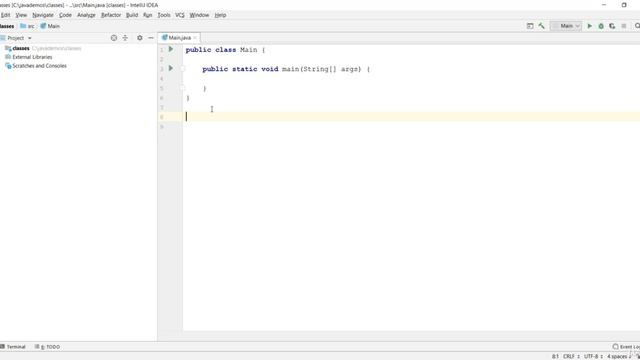Open the Edit menu
640x360 pixels.
[5, 15]
